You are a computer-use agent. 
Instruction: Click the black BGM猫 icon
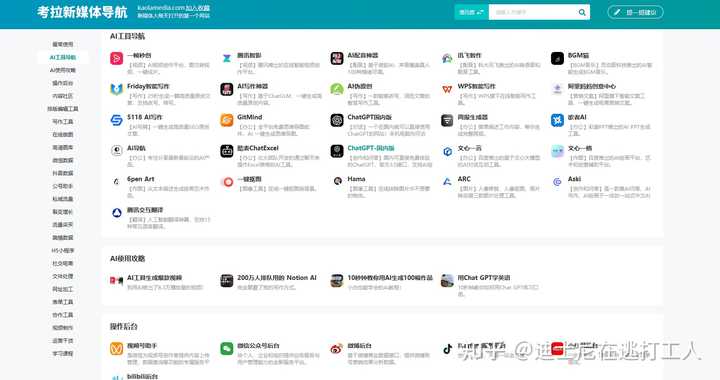[557, 58]
